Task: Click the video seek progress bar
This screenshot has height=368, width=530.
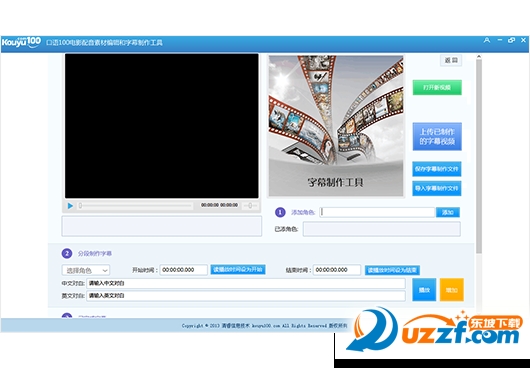Action: click(x=136, y=205)
